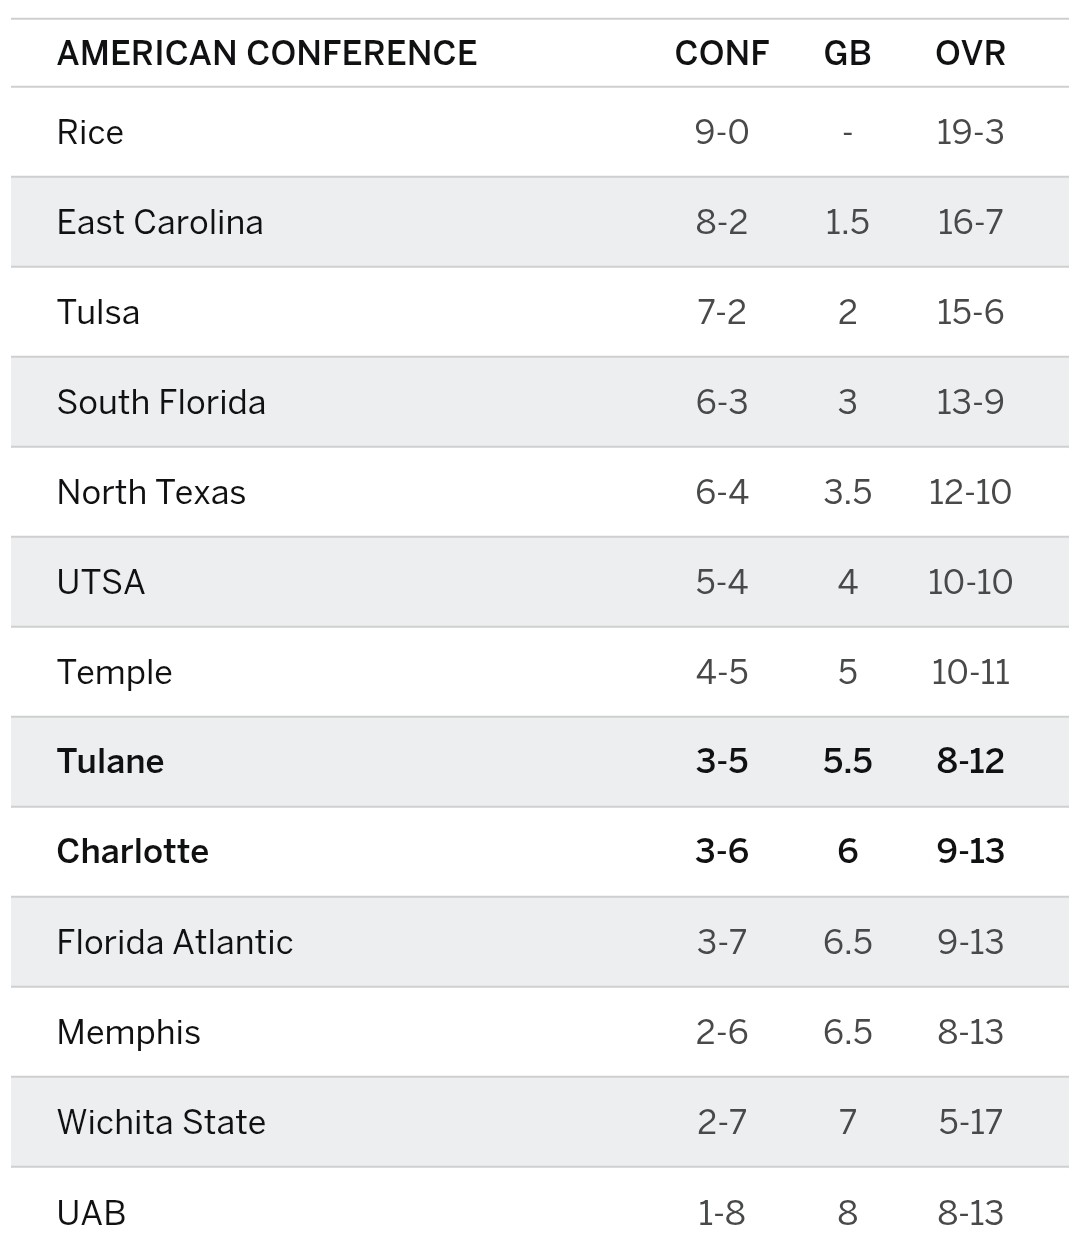Click Tulane's 3-5 conference record

[x=721, y=762]
